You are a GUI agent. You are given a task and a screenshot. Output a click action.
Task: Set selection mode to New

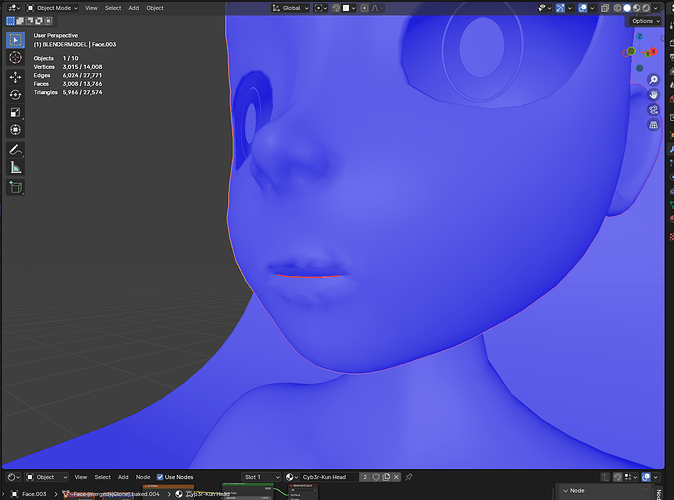10,21
